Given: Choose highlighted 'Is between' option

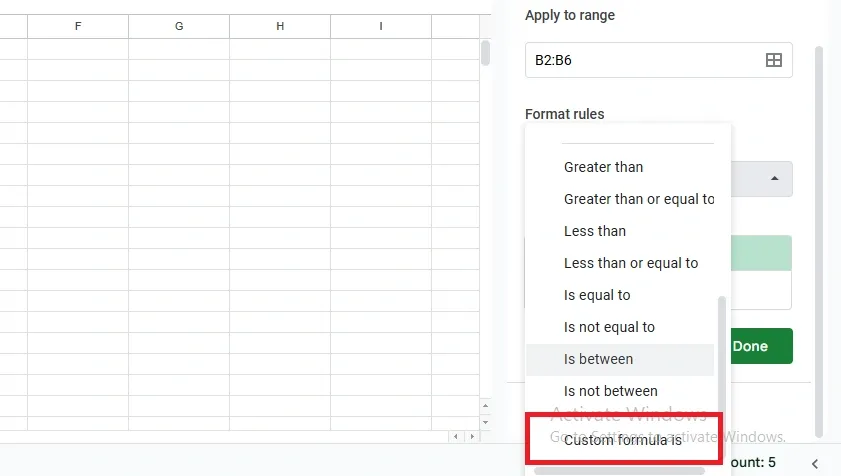Looking at the screenshot, I should click(598, 359).
